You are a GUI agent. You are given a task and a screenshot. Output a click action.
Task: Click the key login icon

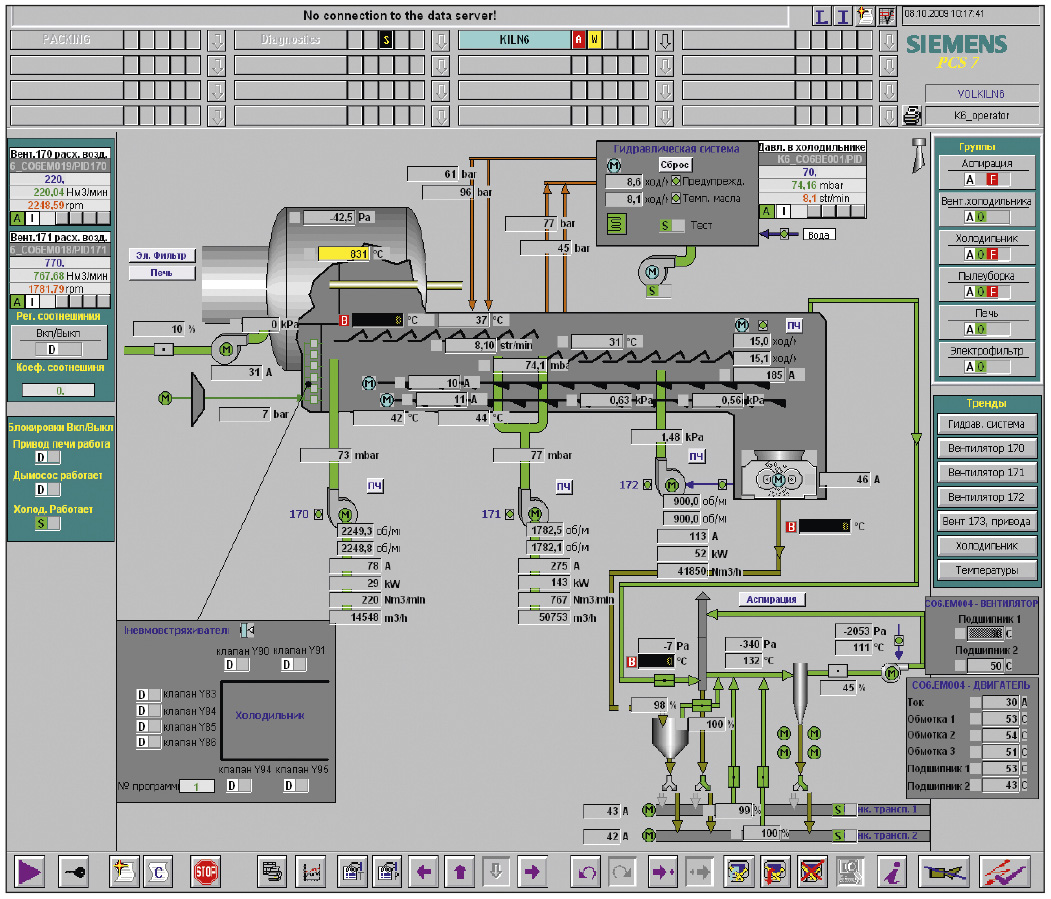[x=74, y=871]
